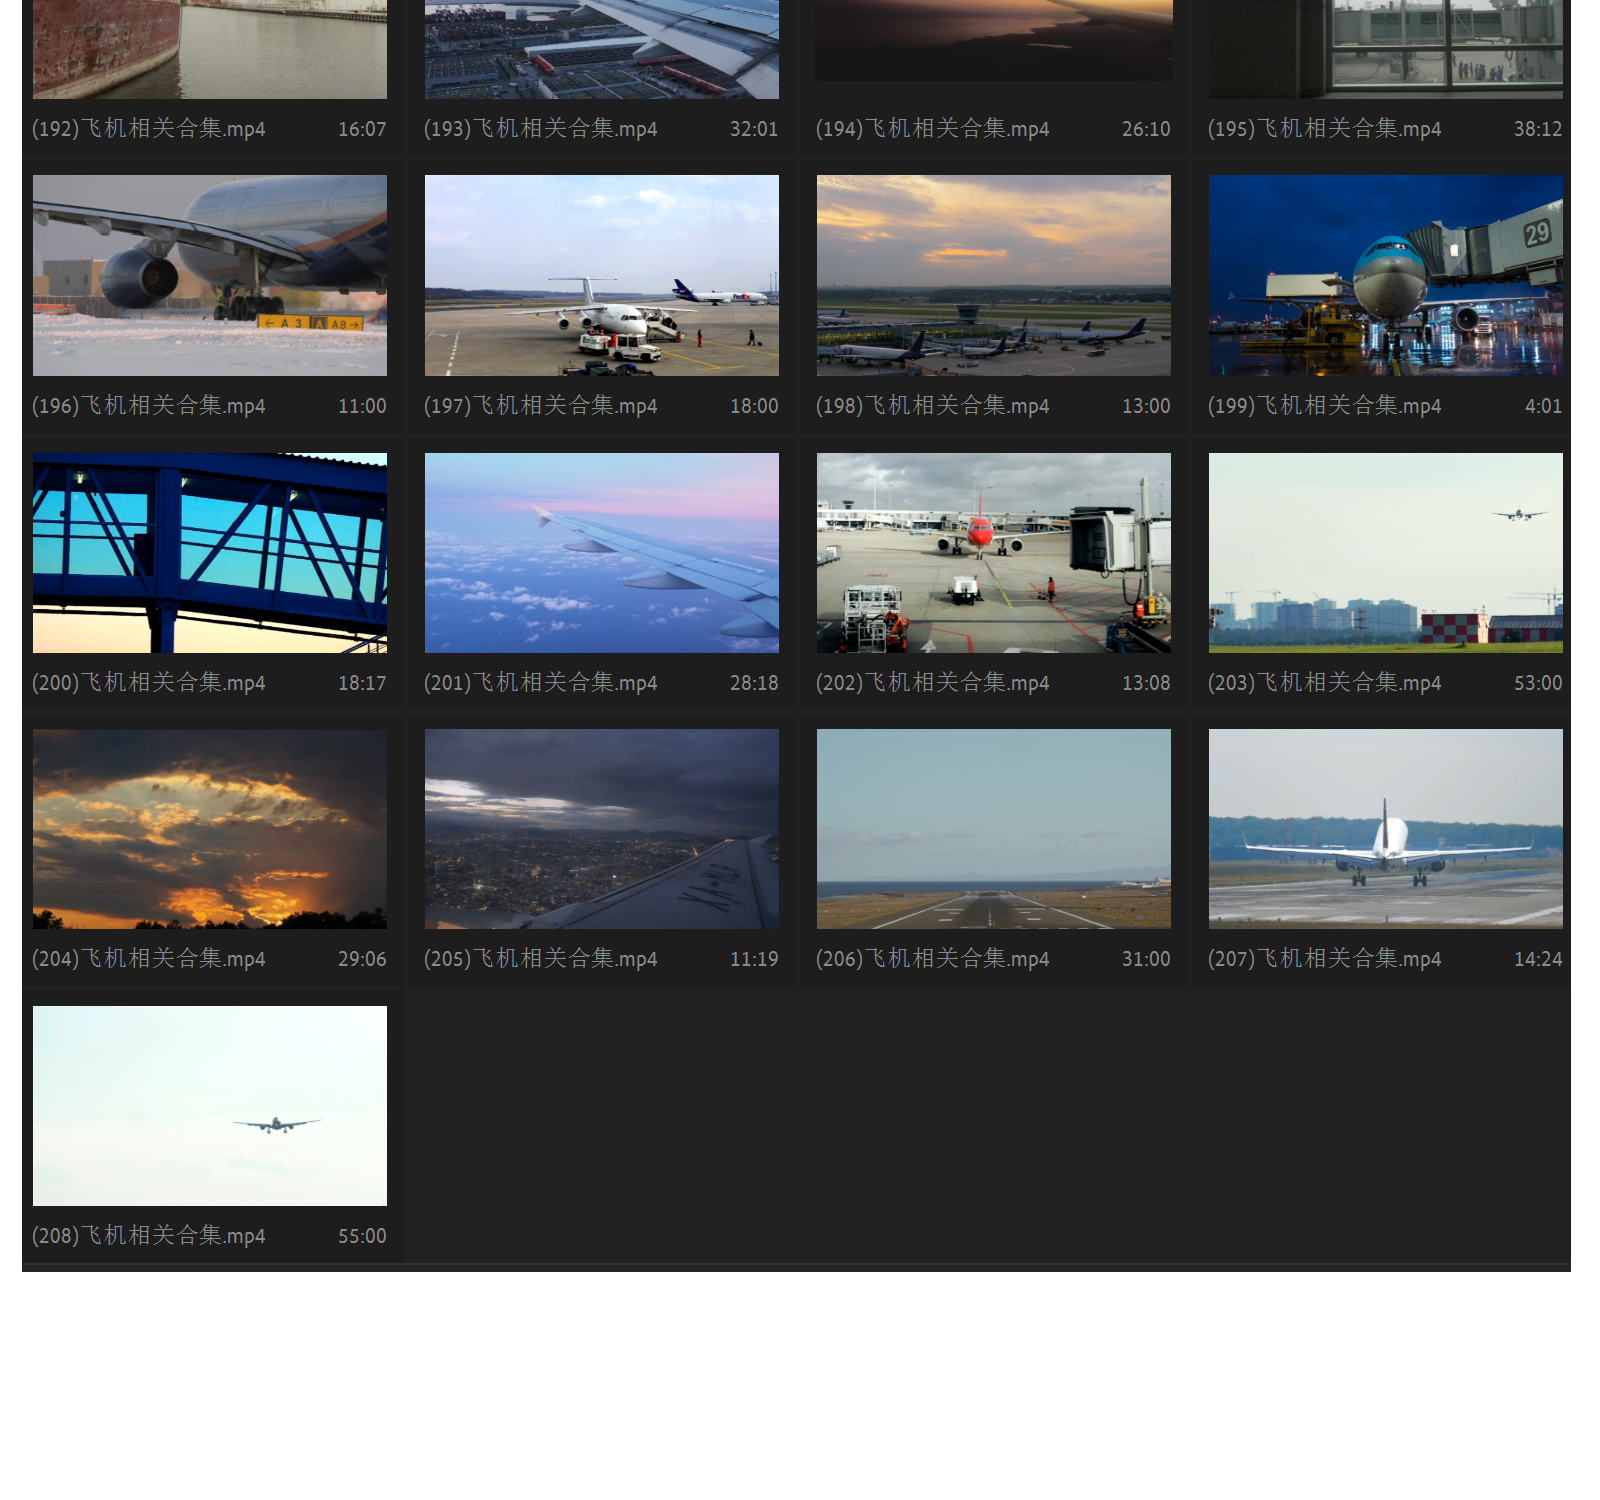Image resolution: width=1600 pixels, height=1500 pixels.
Task: Click duration 11:00 of clip (196)
Action: click(x=362, y=406)
